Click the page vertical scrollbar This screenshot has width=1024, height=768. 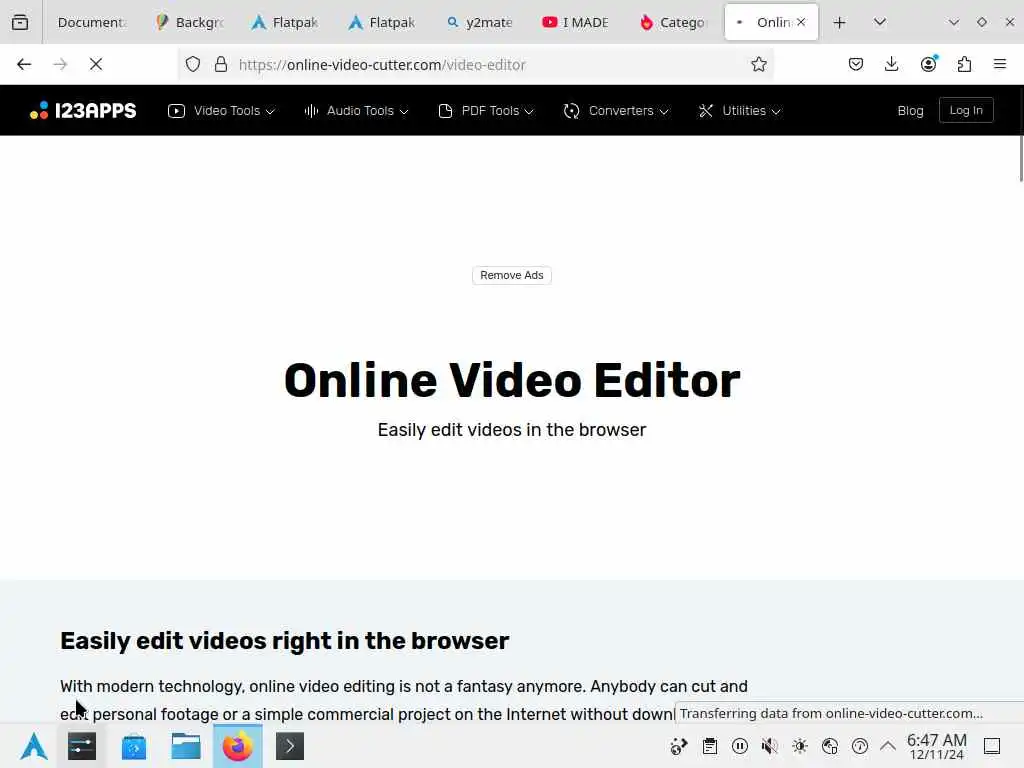[1020, 159]
